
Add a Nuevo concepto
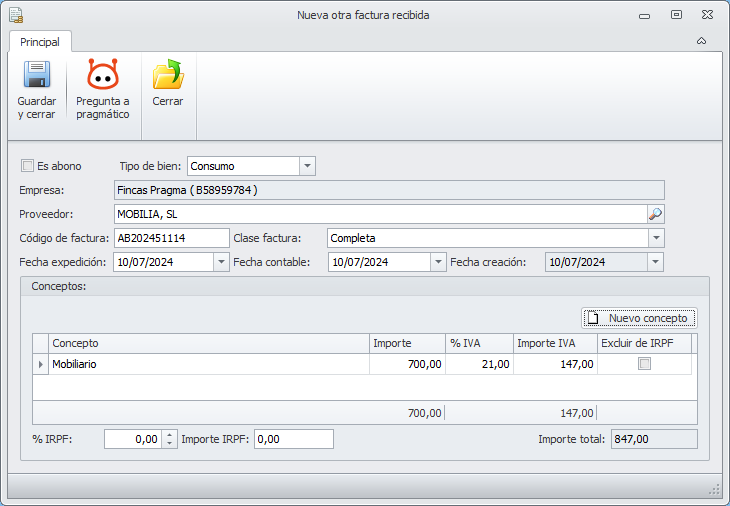pos(639,318)
